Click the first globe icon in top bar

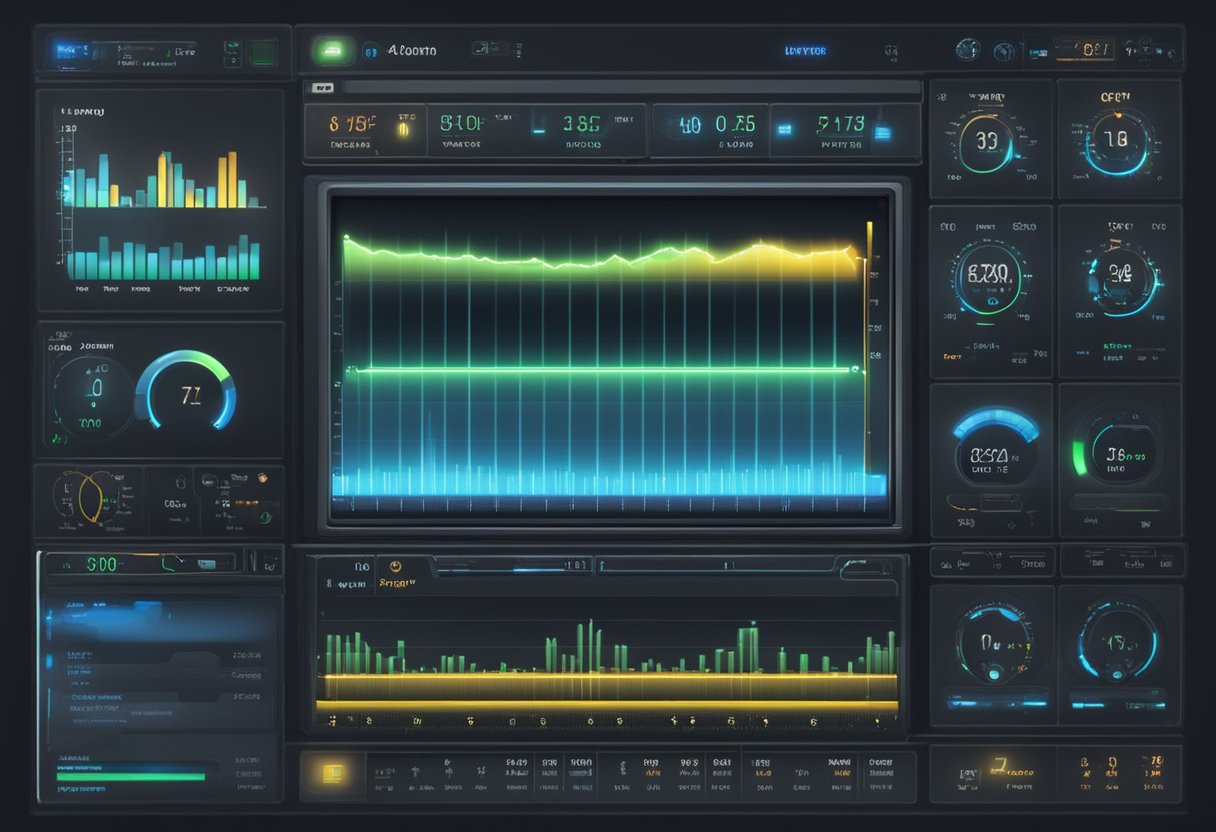tap(966, 49)
